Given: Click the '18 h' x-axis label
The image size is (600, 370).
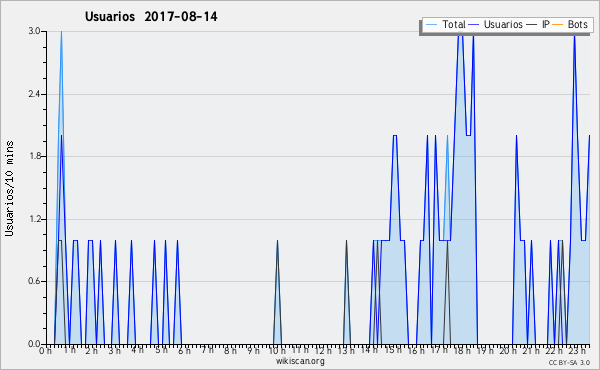Looking at the screenshot, I should tap(462, 351).
